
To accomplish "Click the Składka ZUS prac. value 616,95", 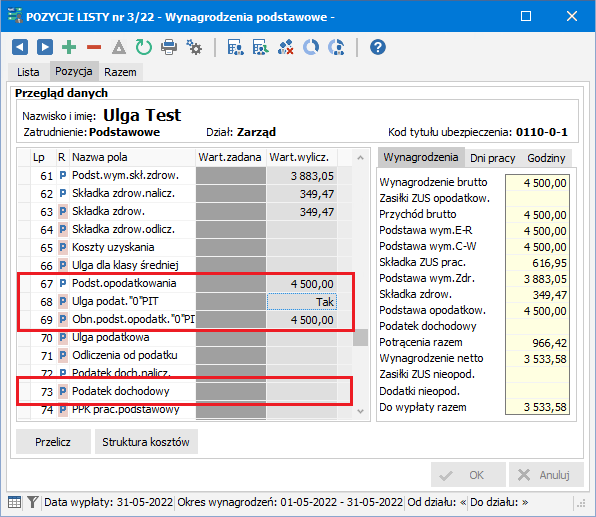I will [537, 263].
